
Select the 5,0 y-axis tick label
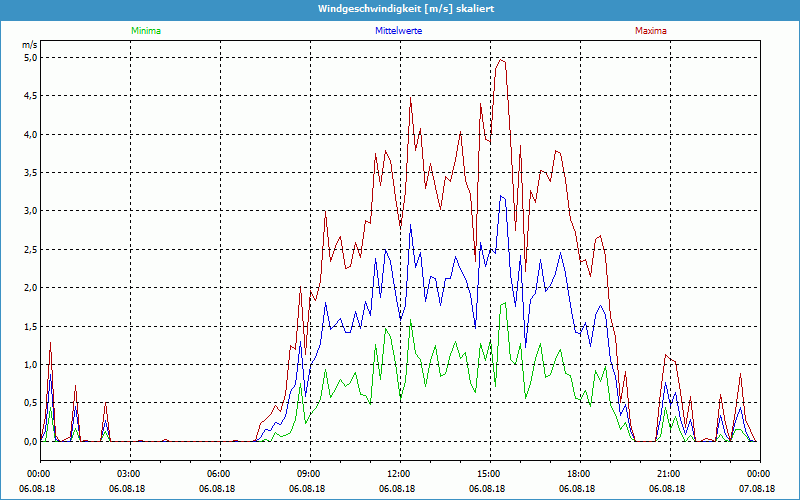[x=30, y=58]
